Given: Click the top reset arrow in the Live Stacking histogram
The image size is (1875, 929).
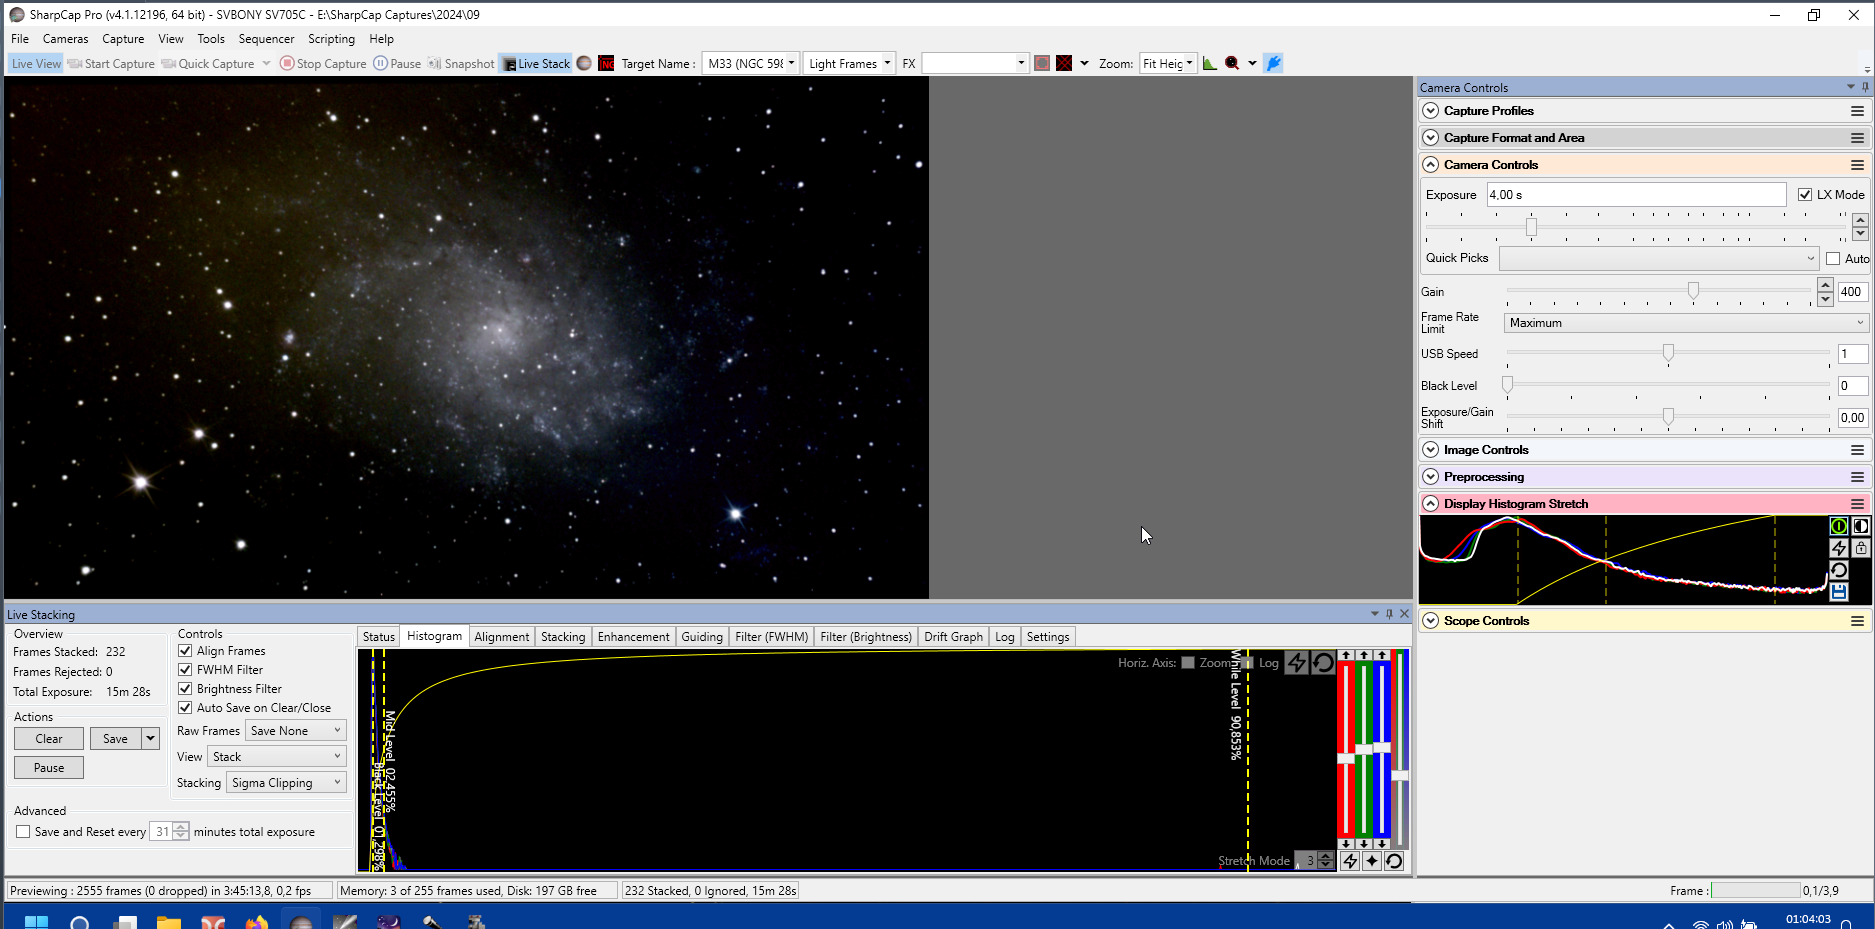Looking at the screenshot, I should pyautogui.click(x=1322, y=662).
